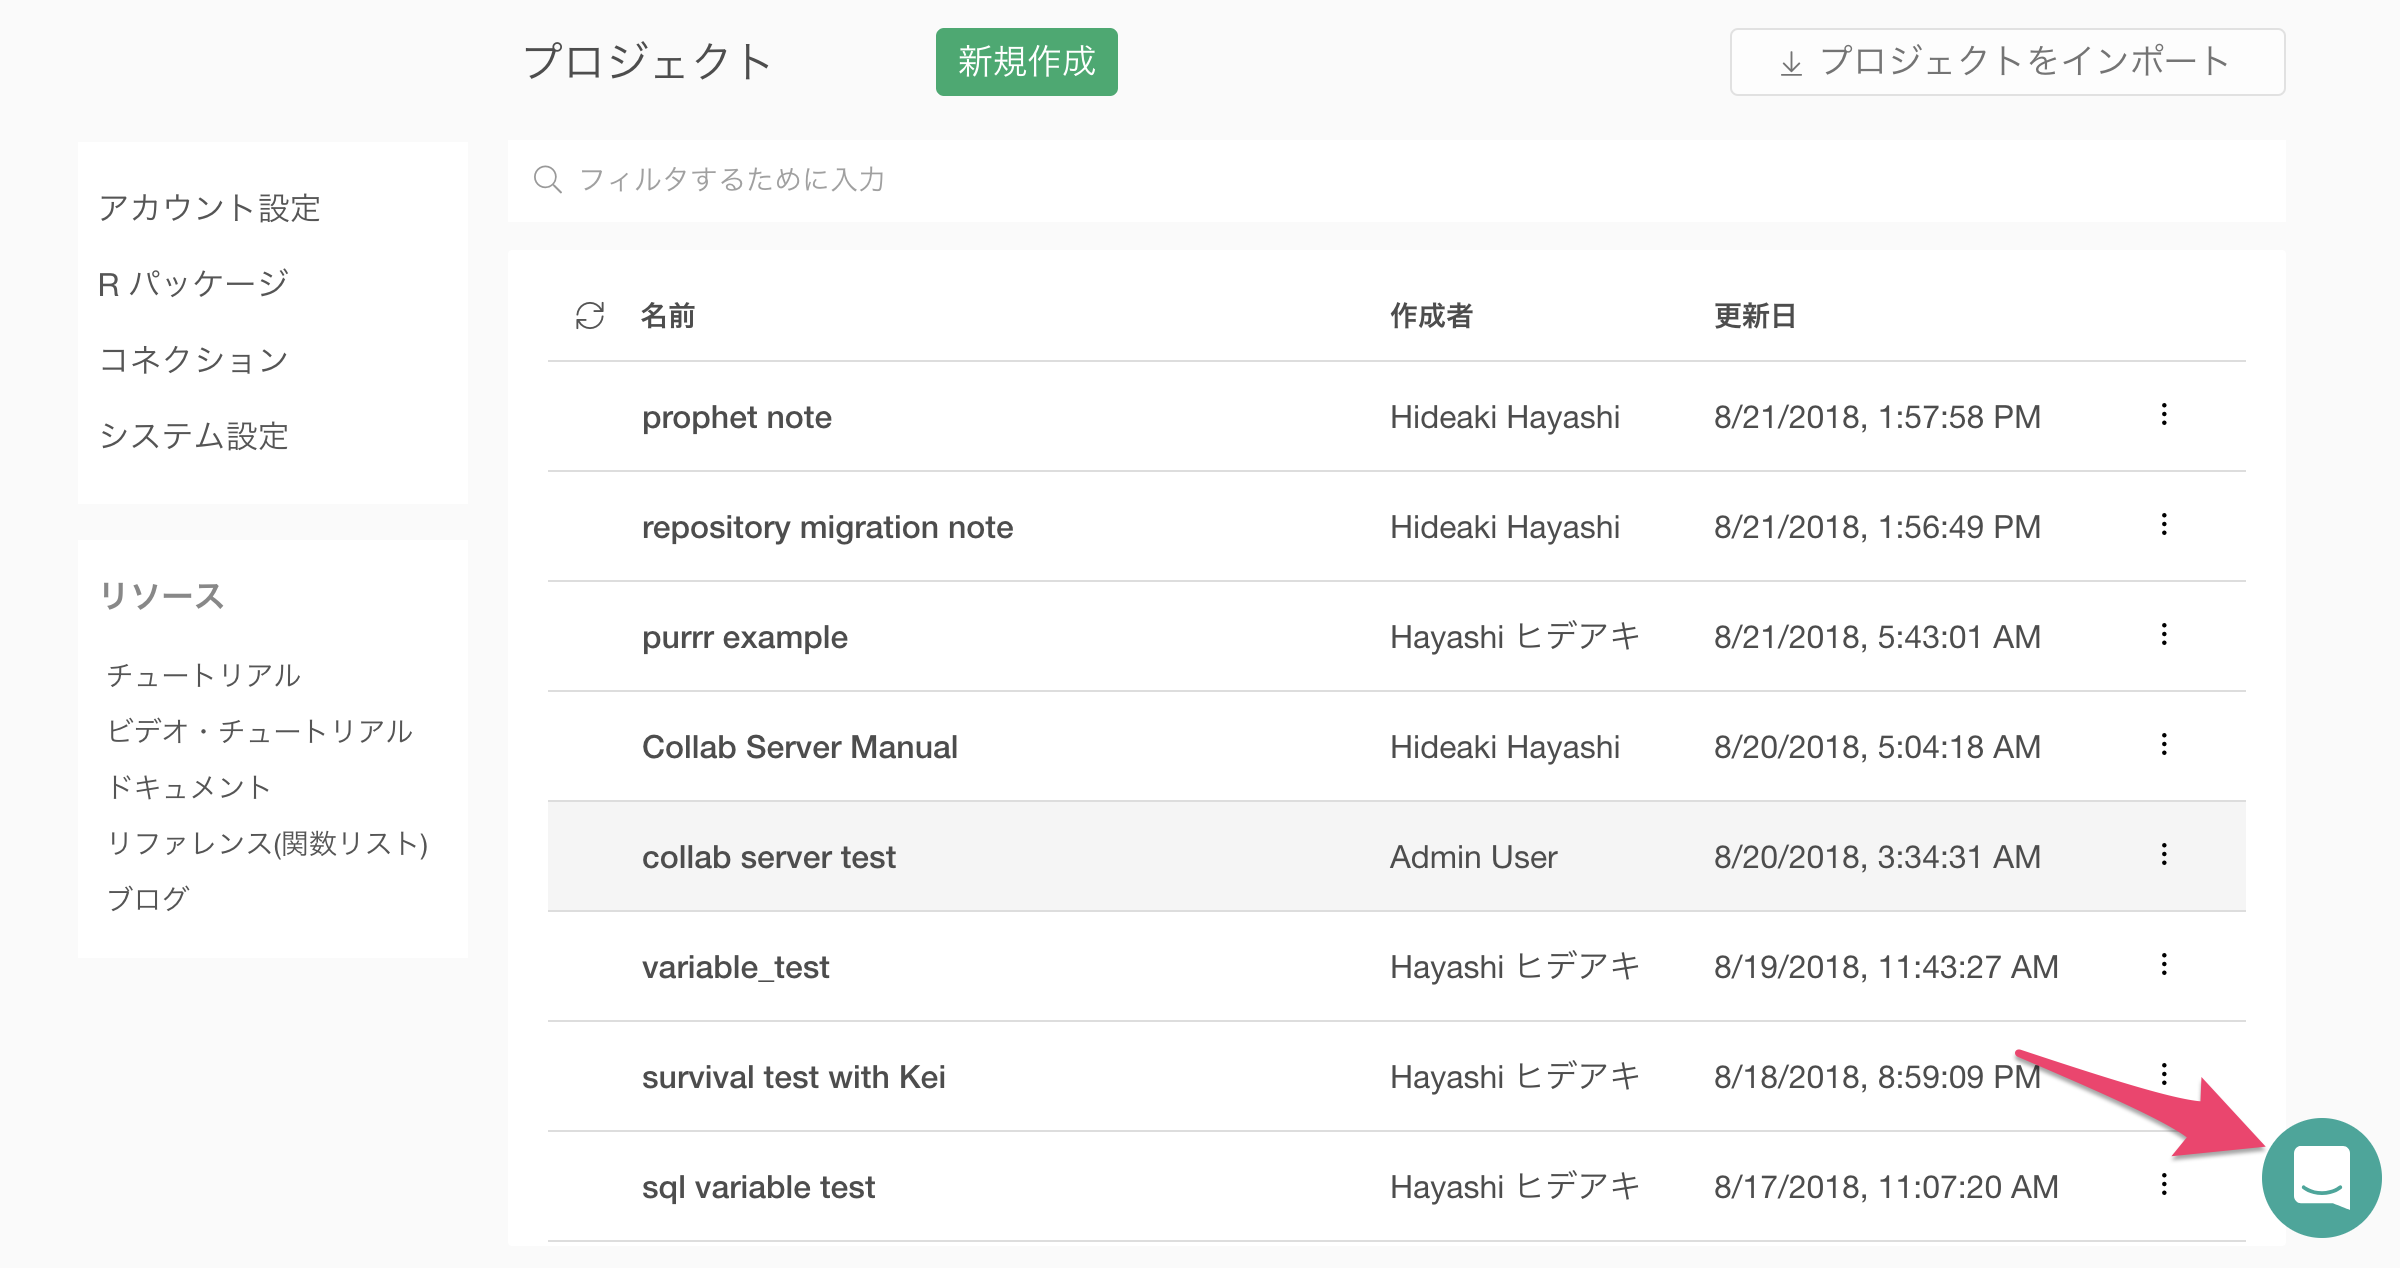Viewport: 2400px width, 1268px height.
Task: Open アカウント設定 in sidebar
Action: click(209, 208)
